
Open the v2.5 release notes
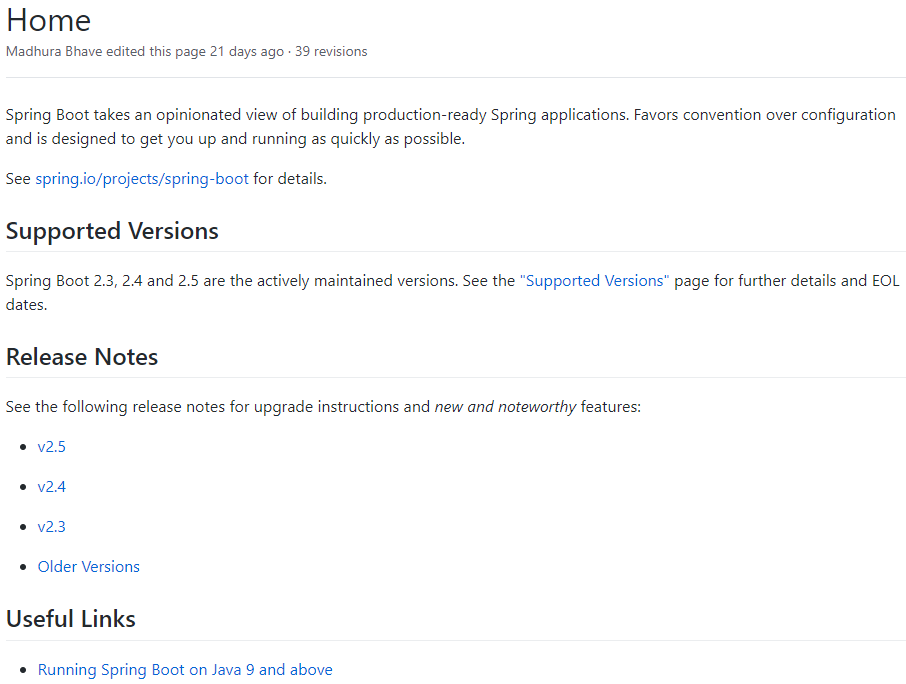(52, 447)
